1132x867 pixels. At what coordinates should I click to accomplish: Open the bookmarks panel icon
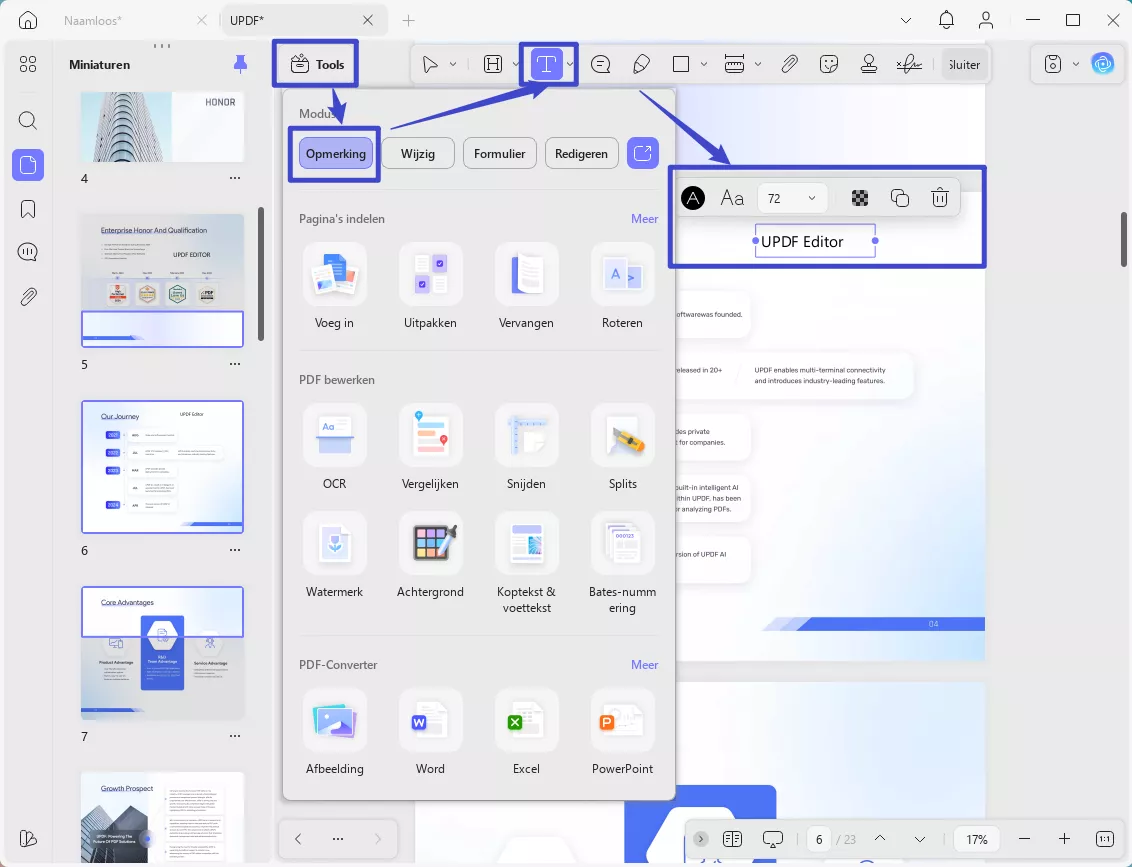coord(27,209)
